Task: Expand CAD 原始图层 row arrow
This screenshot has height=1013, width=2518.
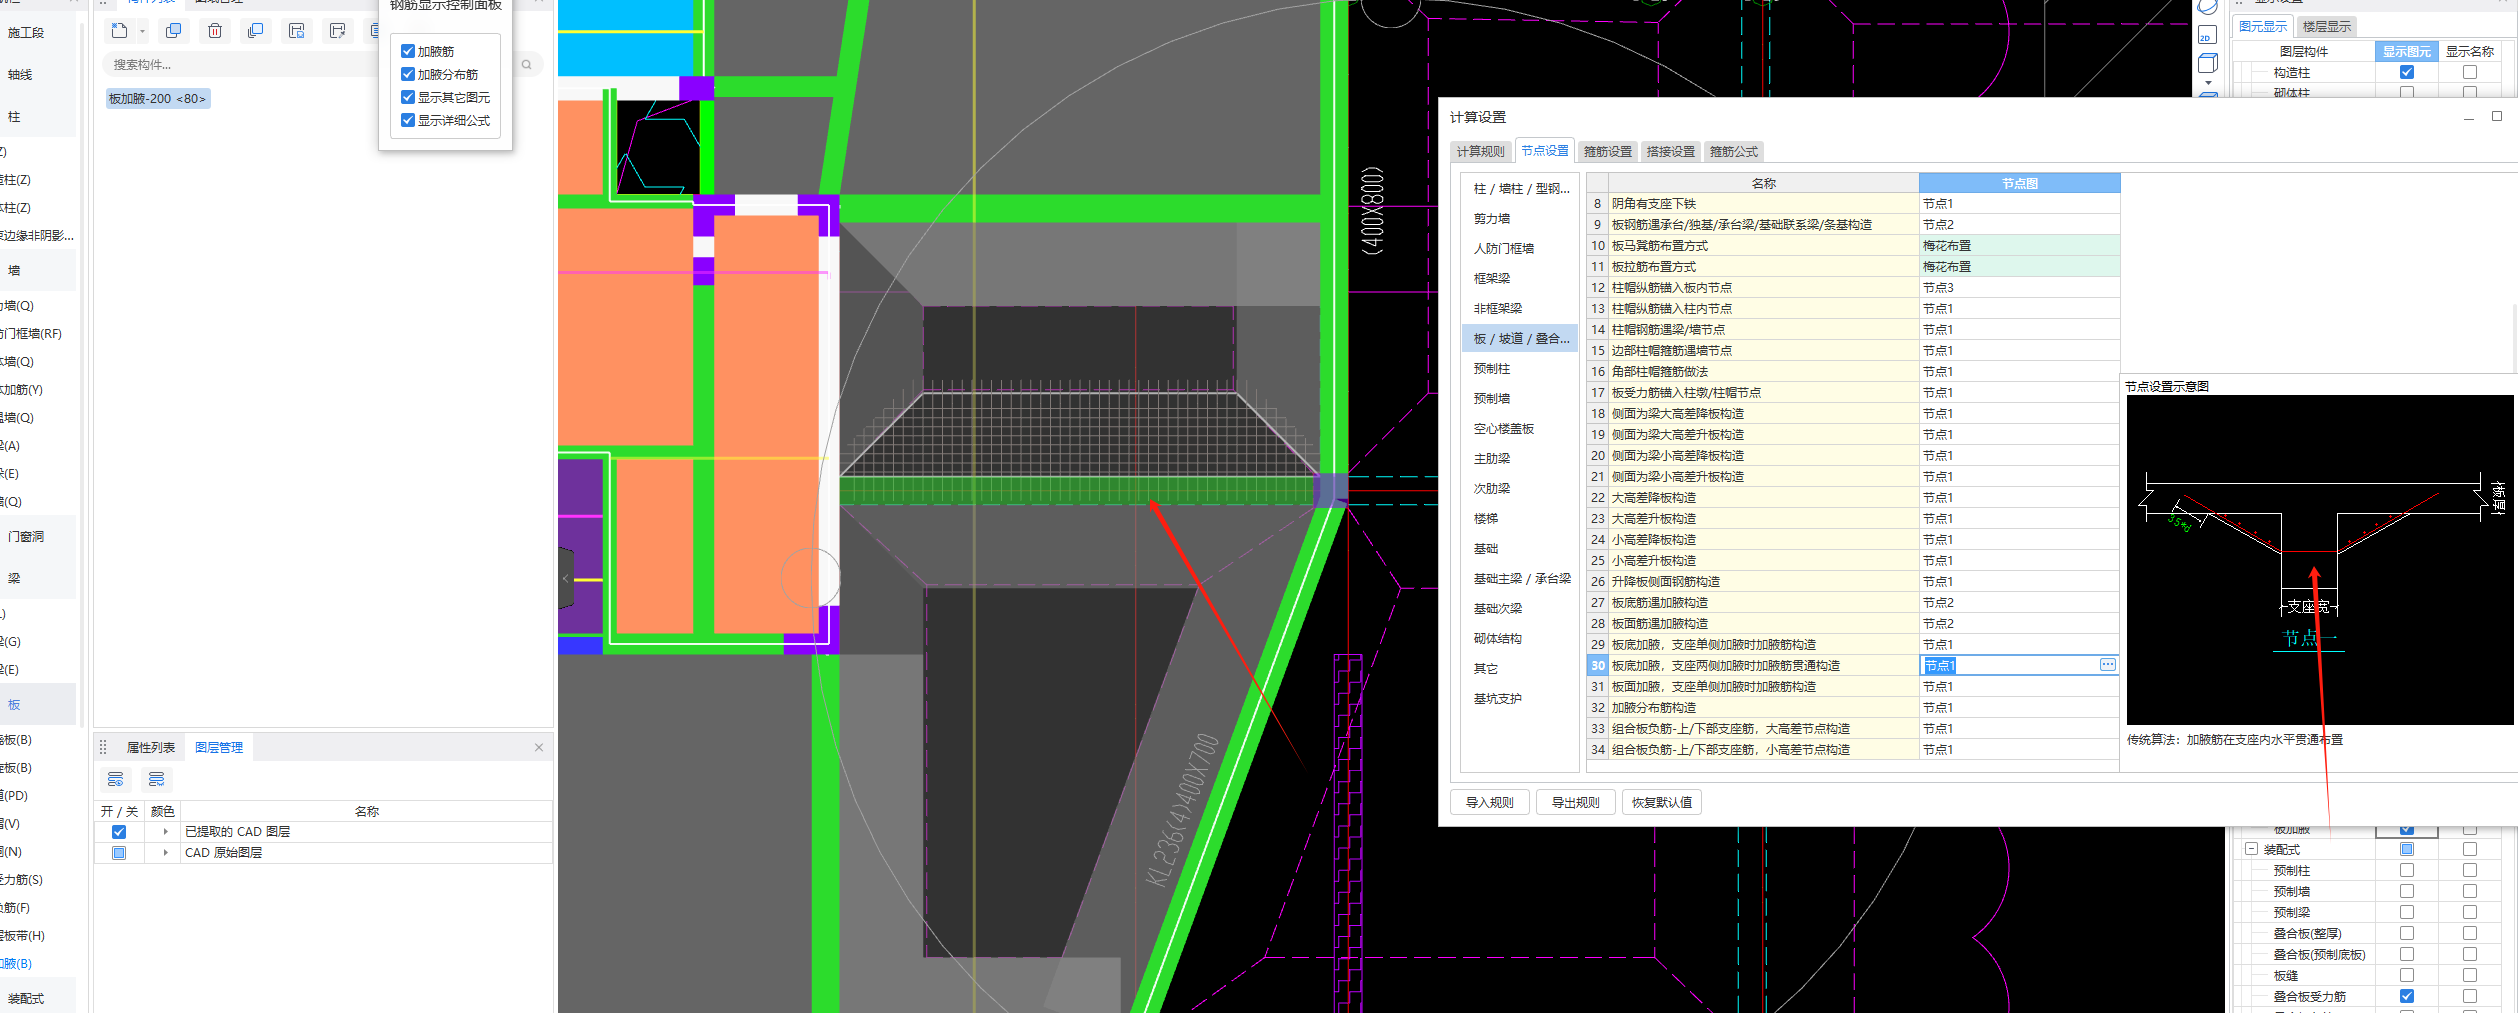Action: [x=165, y=853]
